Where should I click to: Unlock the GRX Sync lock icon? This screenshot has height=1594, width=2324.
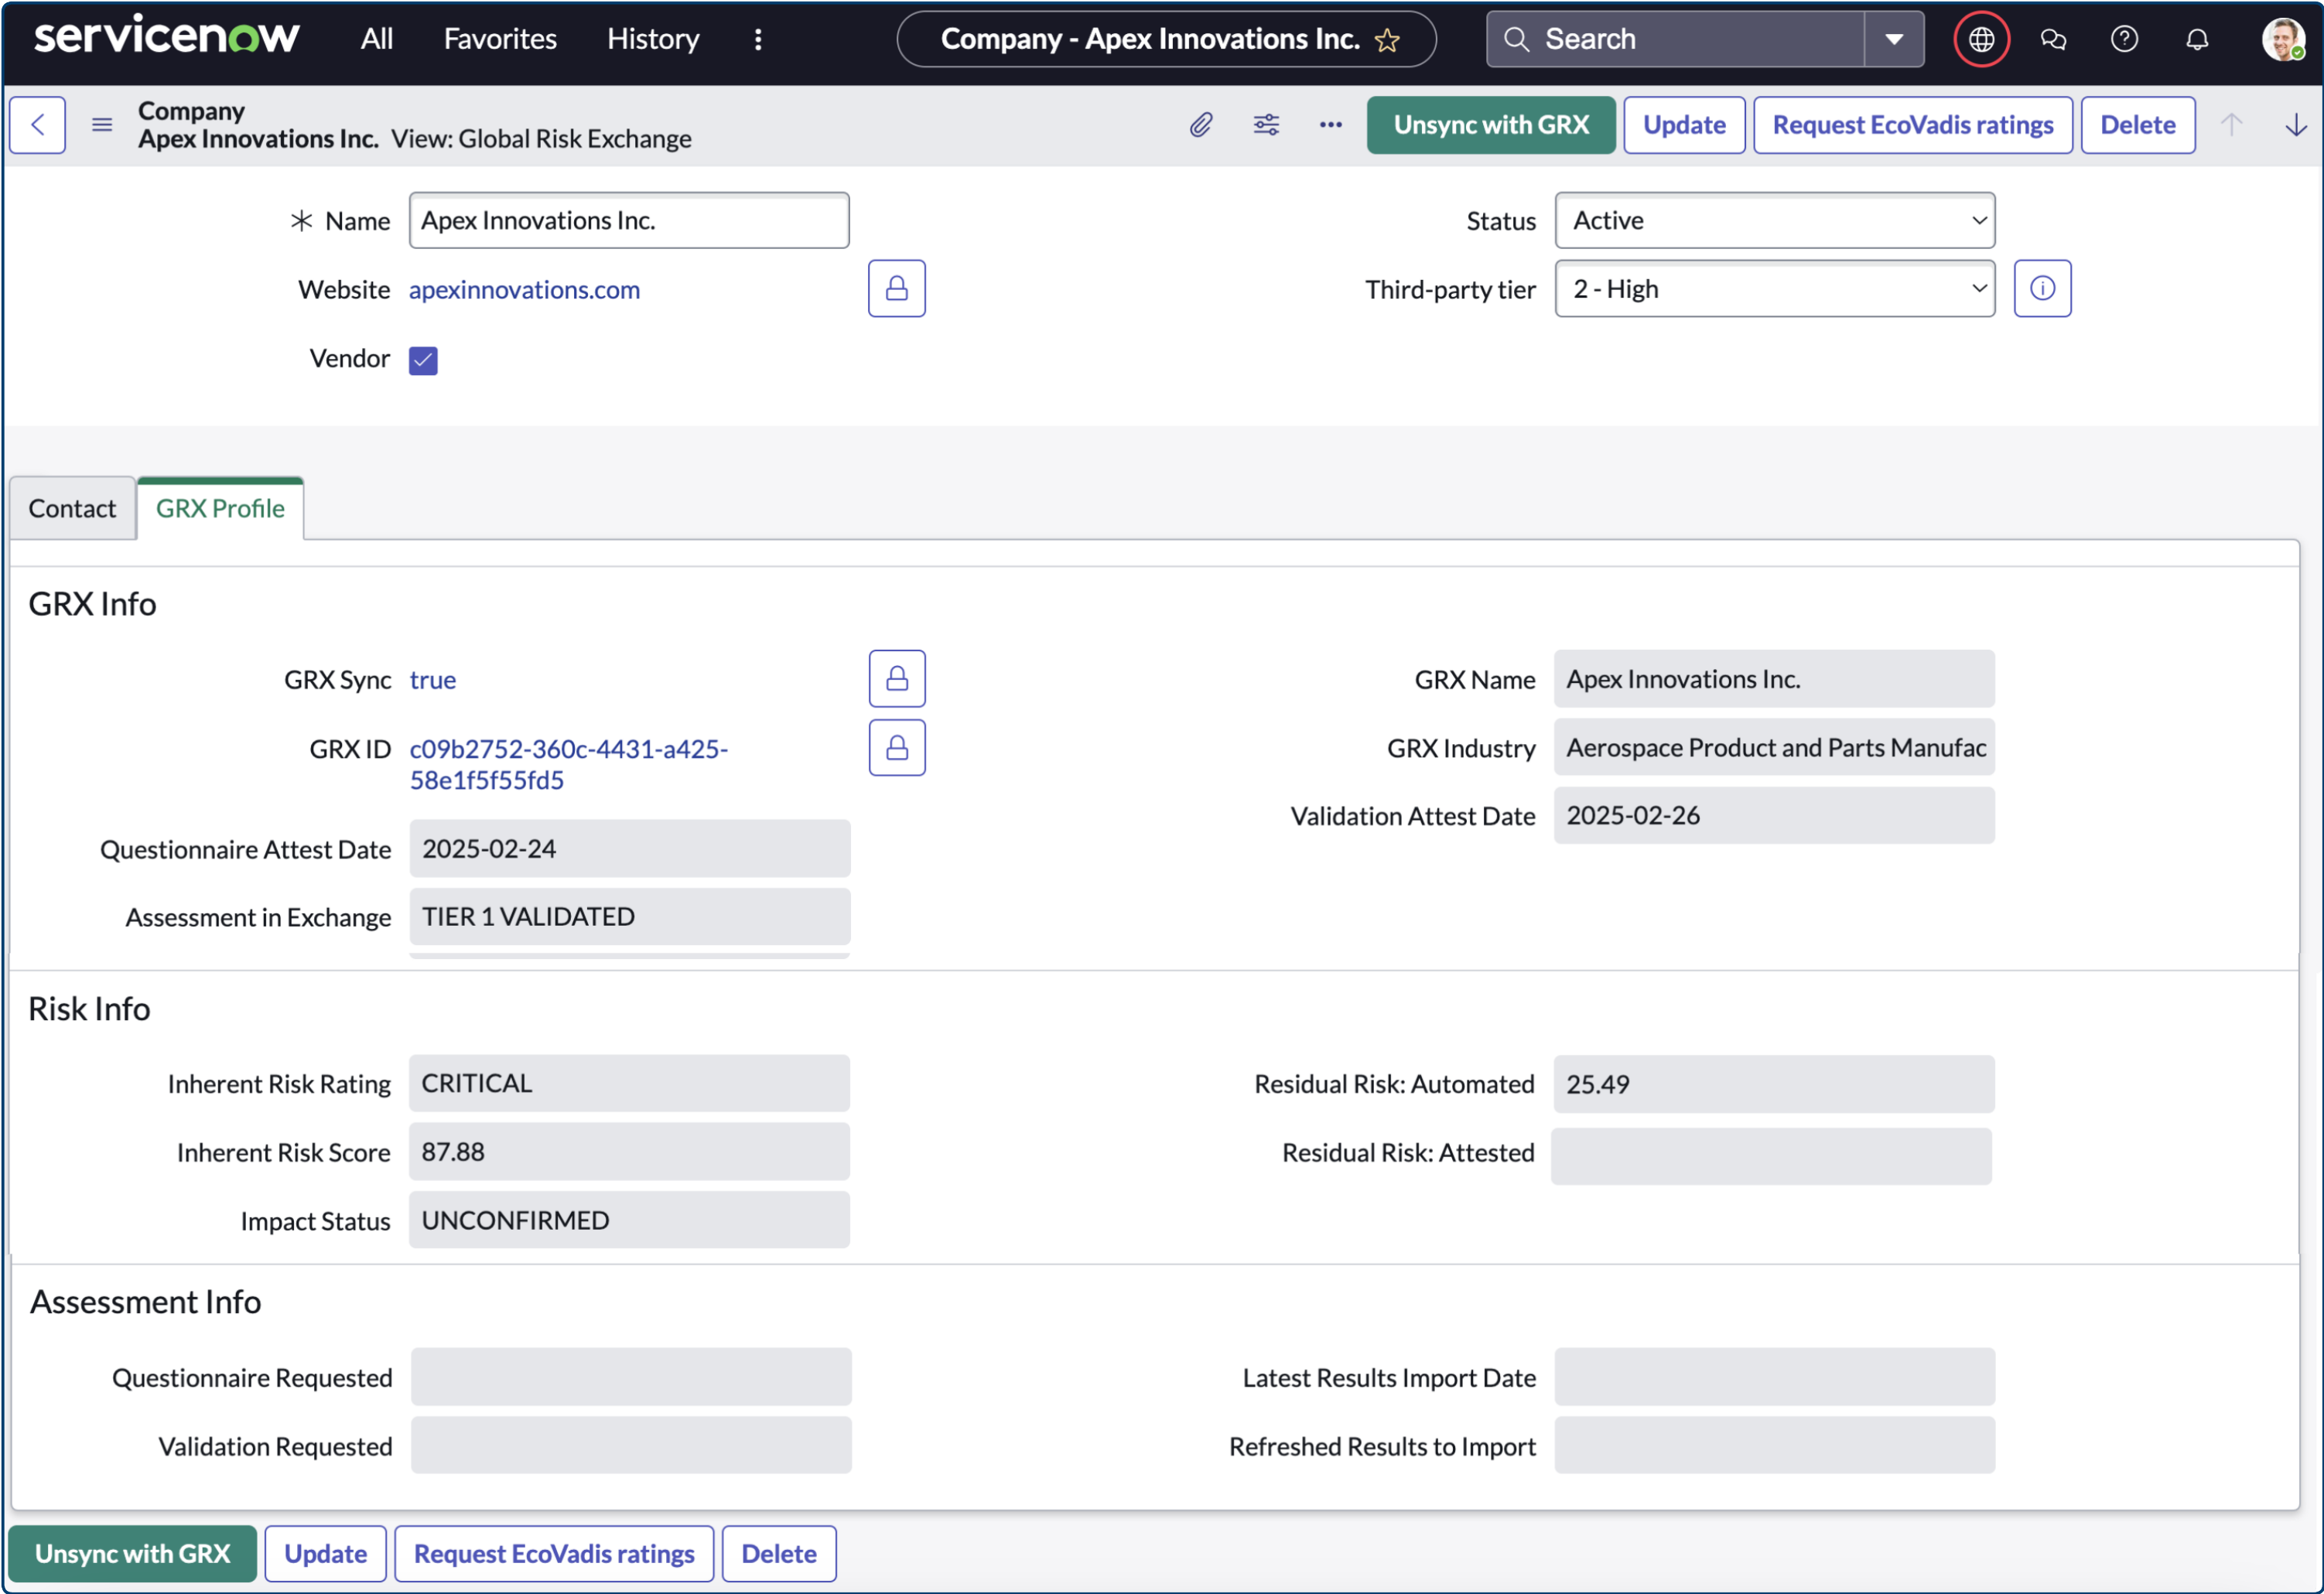pos(897,679)
